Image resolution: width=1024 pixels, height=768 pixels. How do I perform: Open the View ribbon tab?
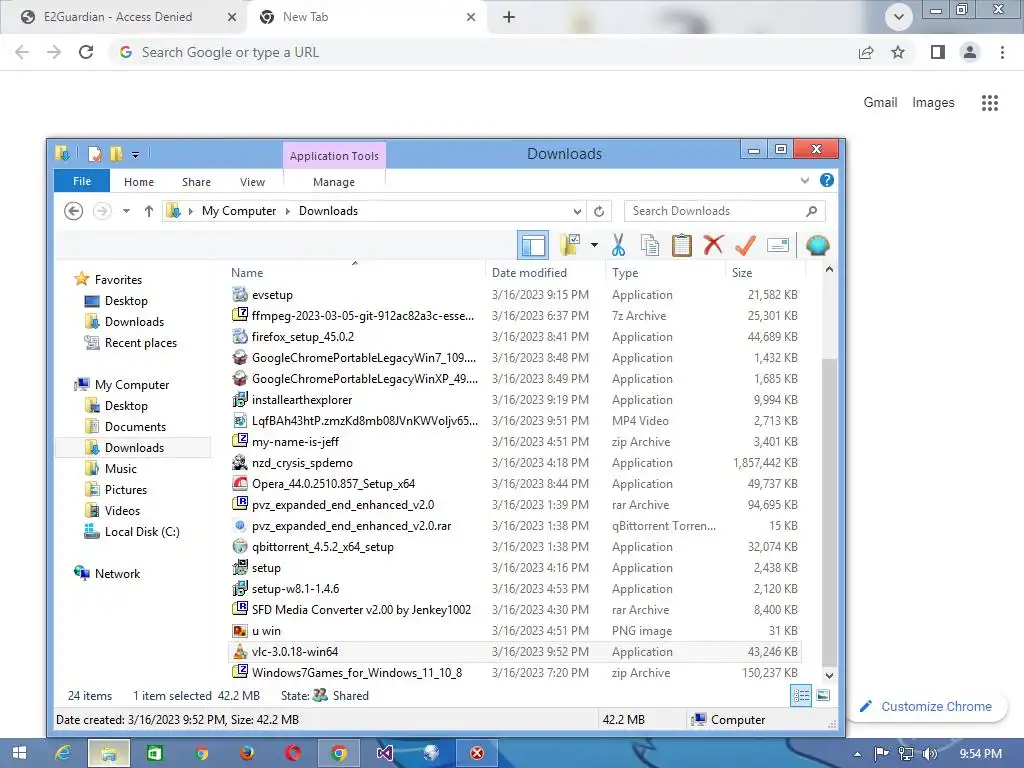point(252,182)
